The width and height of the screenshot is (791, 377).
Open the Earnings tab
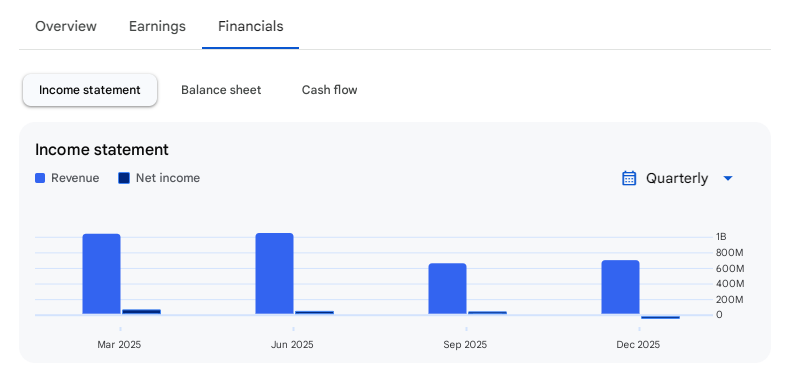pyautogui.click(x=157, y=26)
